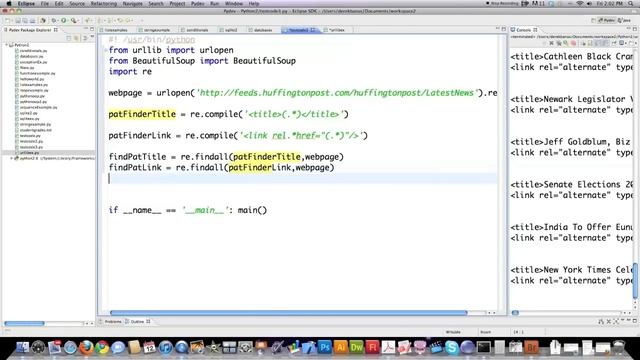Viewport: 640px width, 360px height.
Task: Open the File menu
Action: (x=44, y=3)
